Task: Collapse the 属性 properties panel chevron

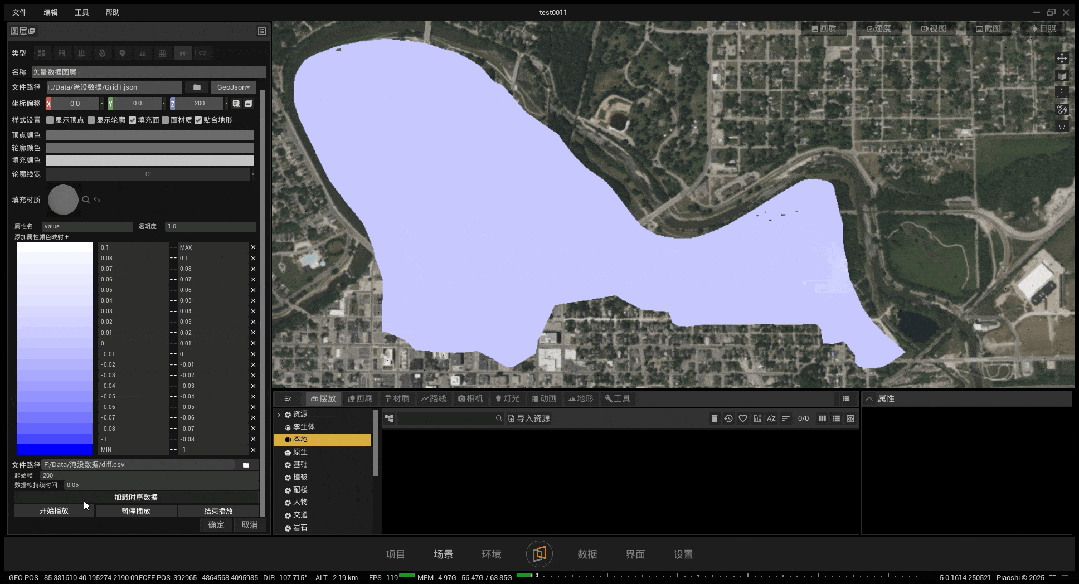Action: [x=869, y=399]
